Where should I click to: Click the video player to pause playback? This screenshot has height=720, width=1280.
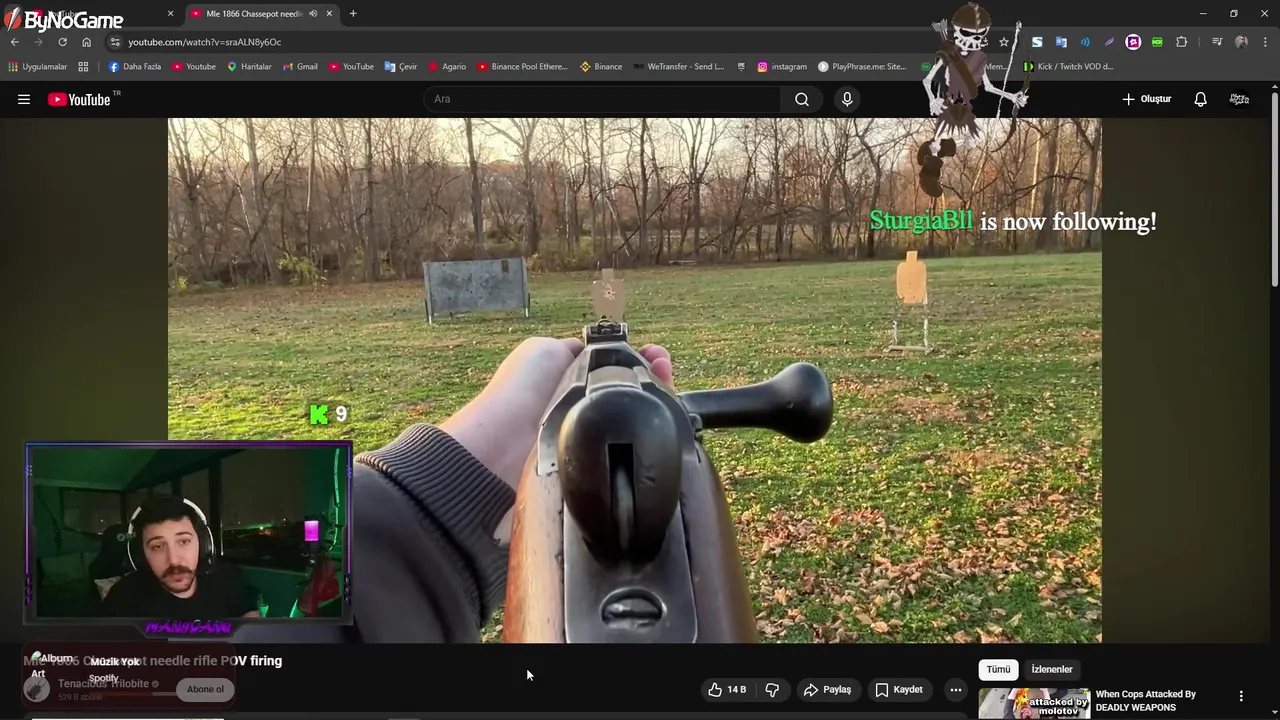(634, 380)
